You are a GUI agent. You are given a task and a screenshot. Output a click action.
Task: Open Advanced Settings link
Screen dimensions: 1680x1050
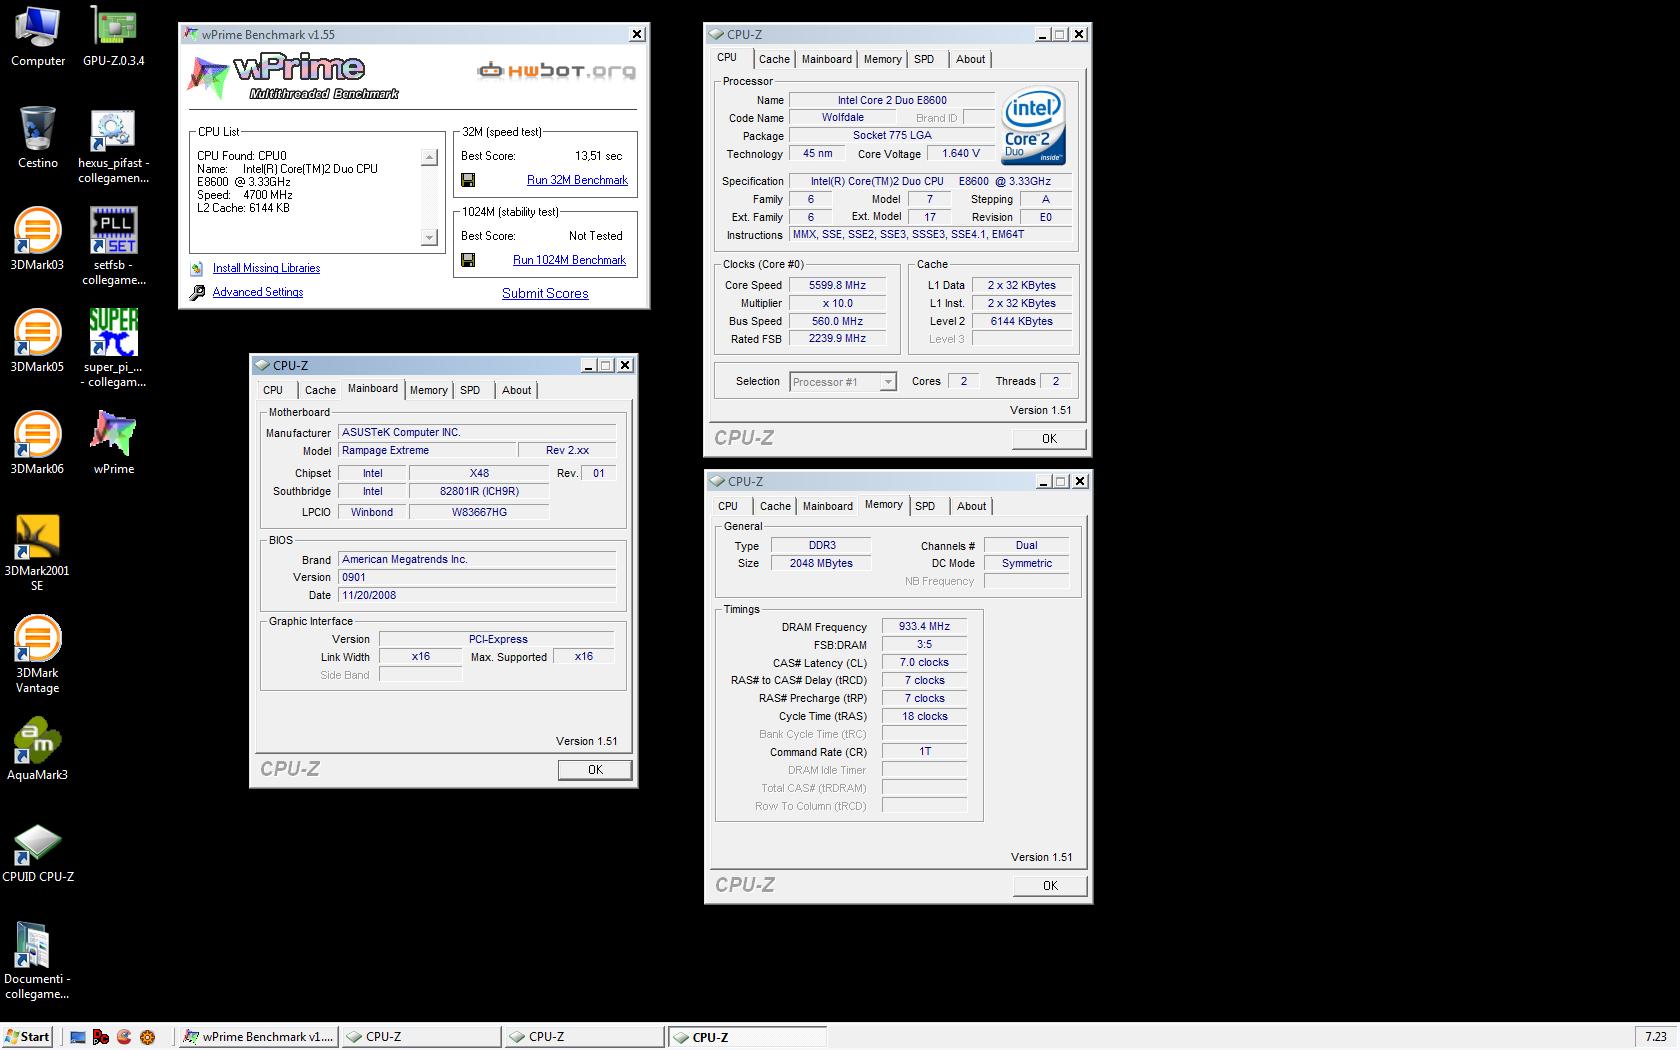tap(258, 292)
